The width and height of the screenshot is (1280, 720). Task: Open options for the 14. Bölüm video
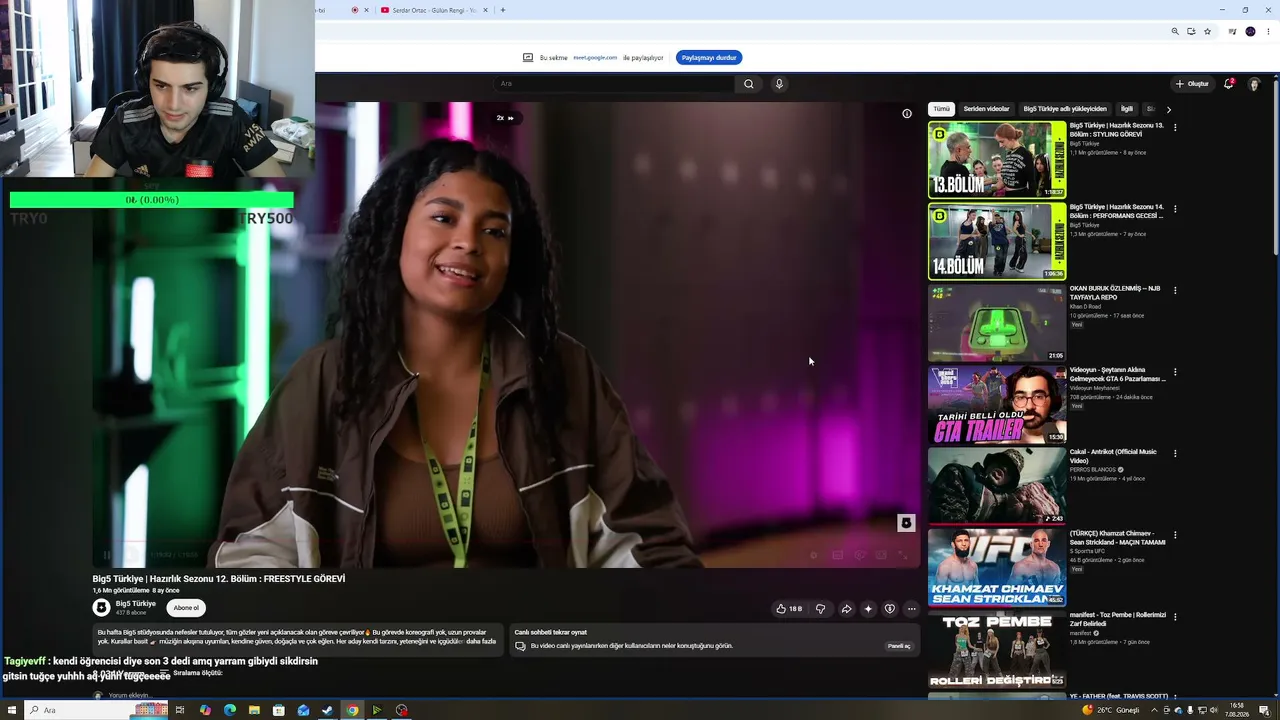click(1175, 209)
